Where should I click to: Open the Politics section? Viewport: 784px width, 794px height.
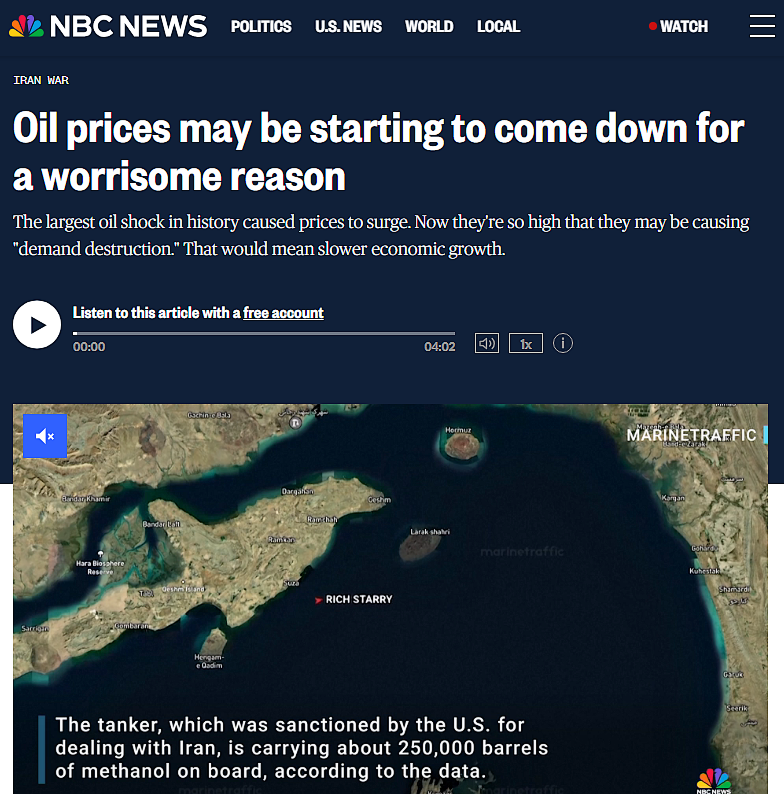point(261,26)
